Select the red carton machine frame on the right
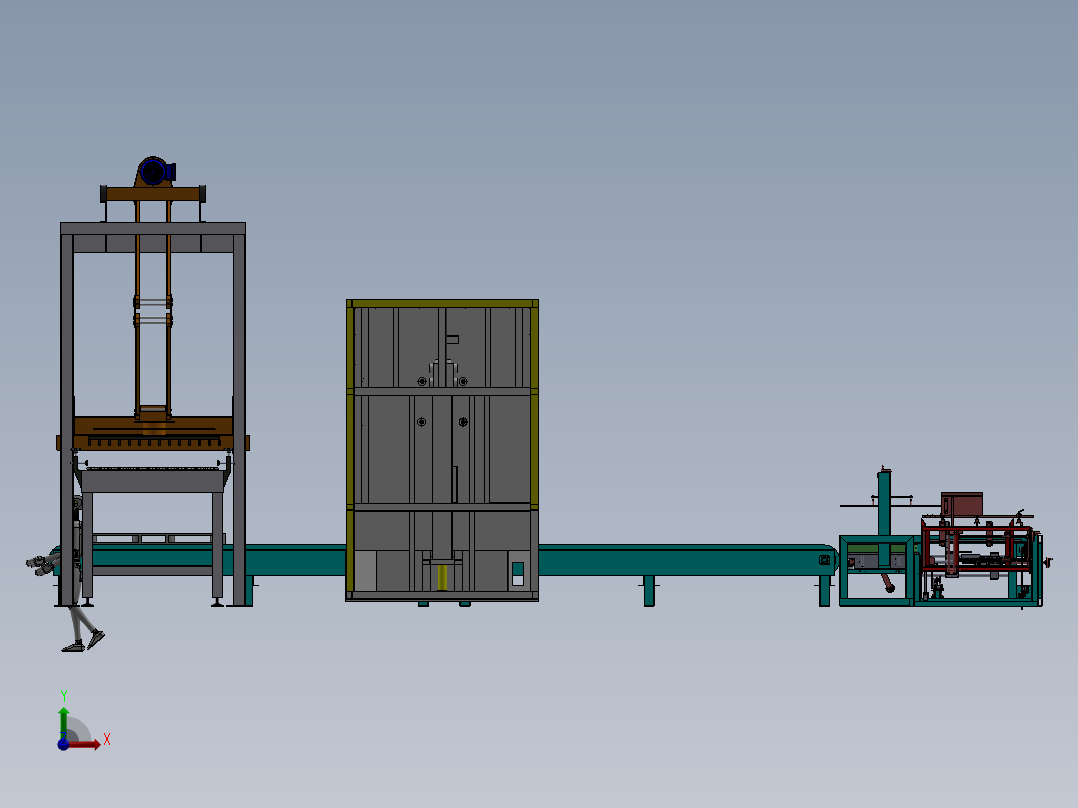 (976, 549)
